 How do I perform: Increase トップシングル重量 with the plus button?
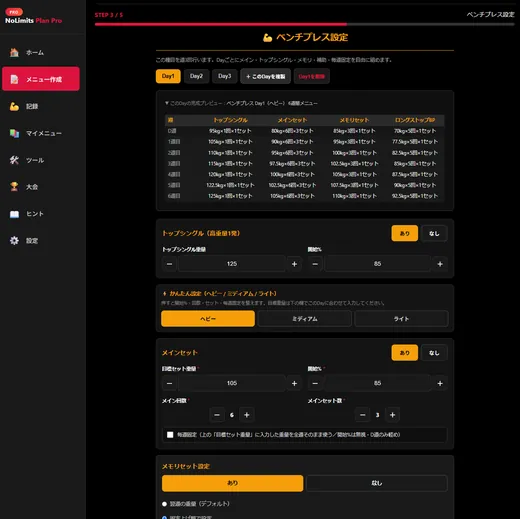point(294,264)
